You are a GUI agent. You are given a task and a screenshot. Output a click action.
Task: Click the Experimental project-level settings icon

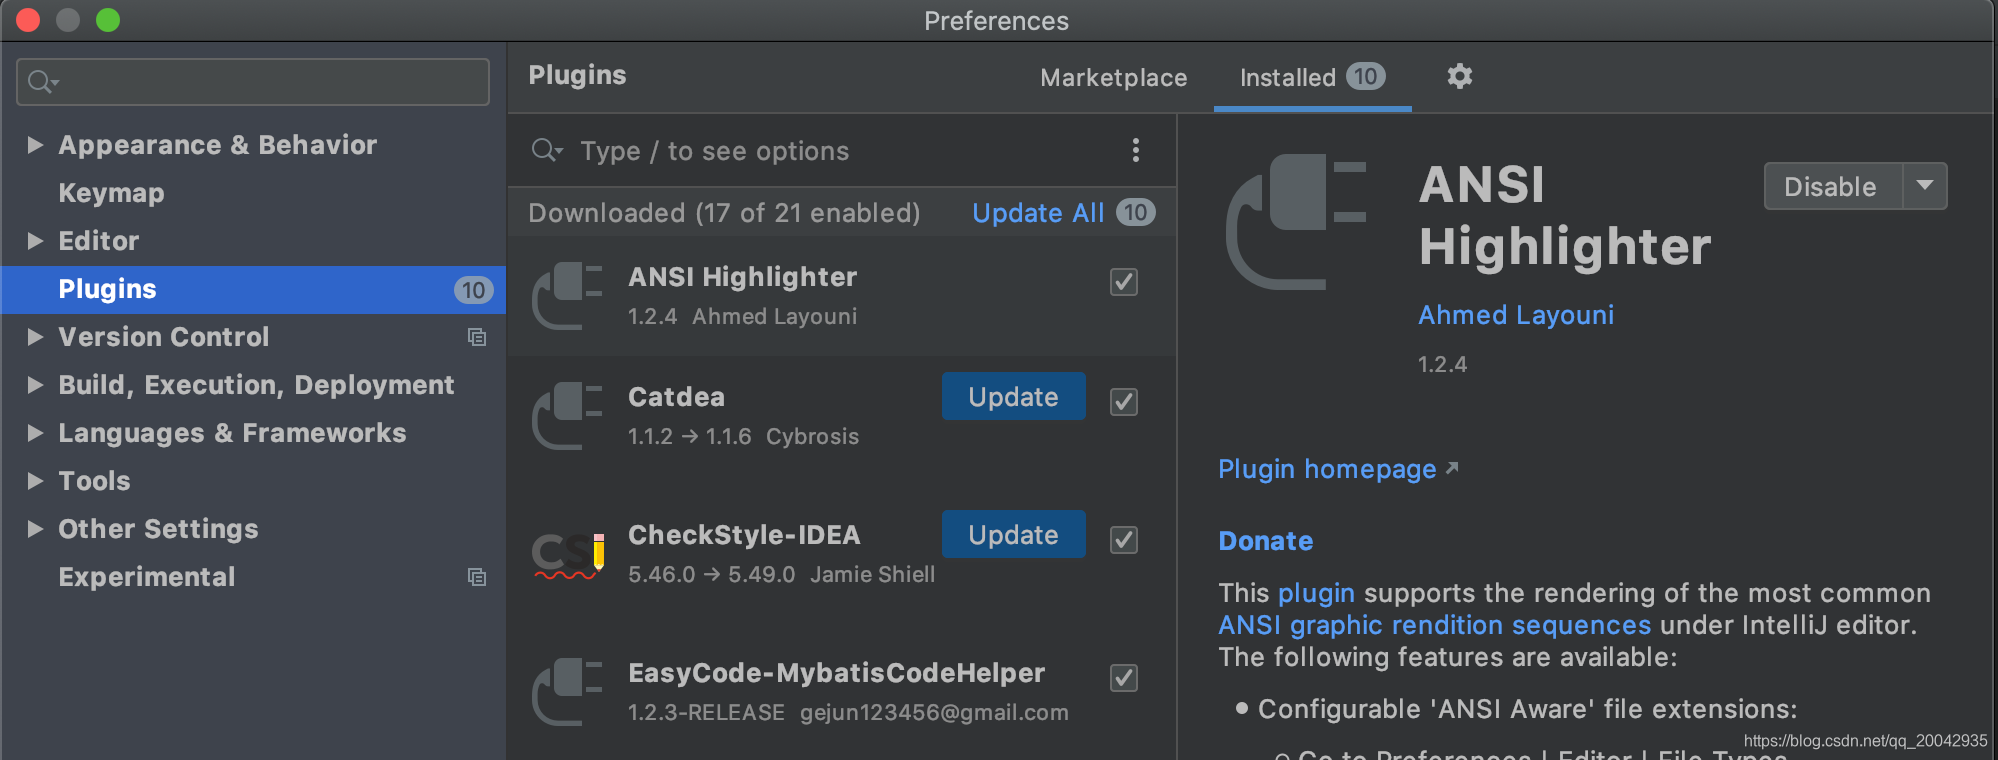pos(477,577)
